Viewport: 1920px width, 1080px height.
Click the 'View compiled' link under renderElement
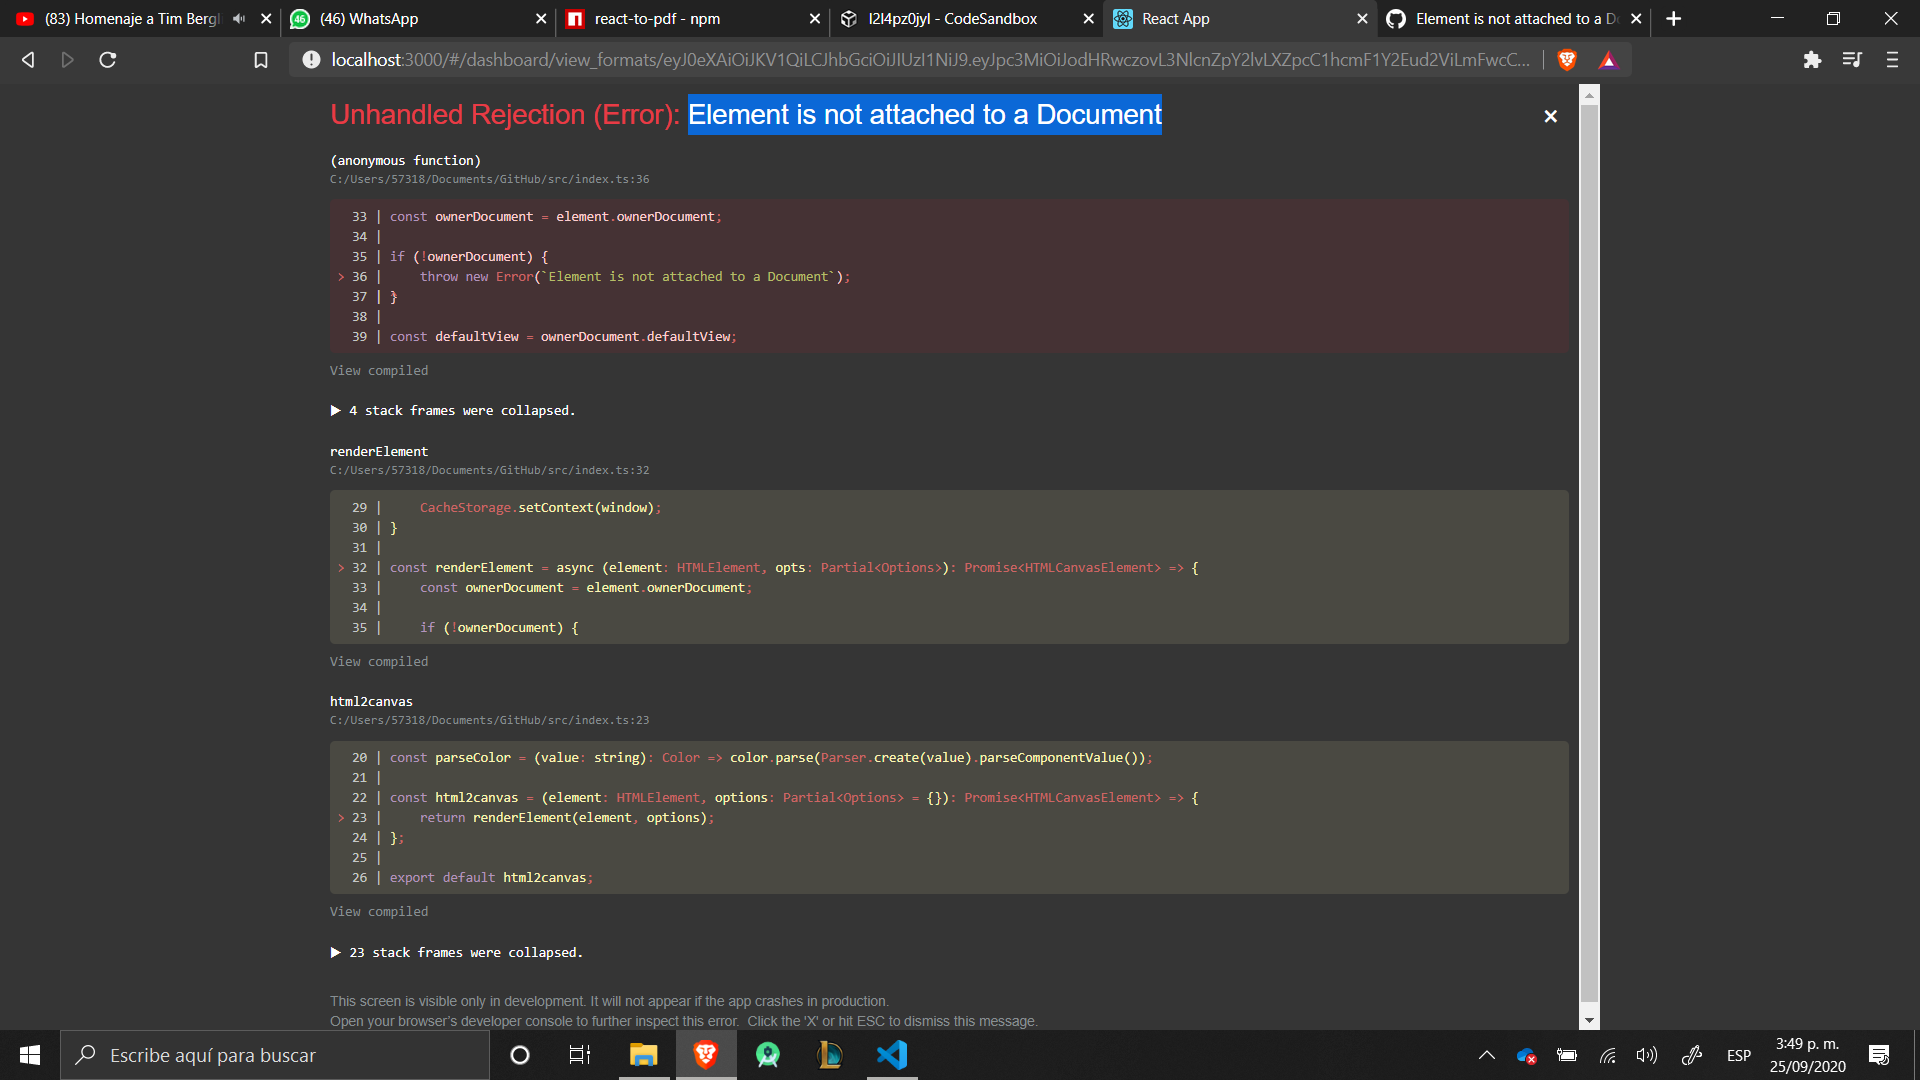pos(378,661)
